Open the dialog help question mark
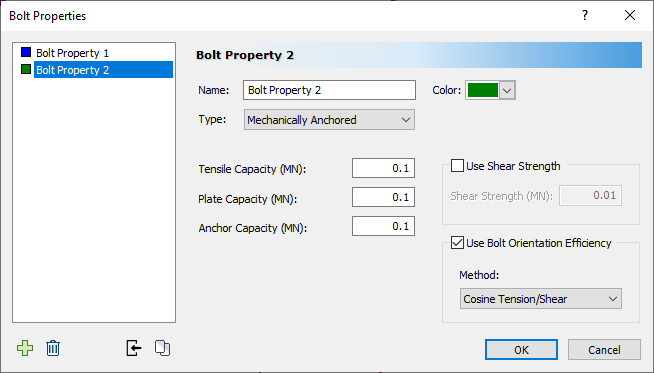The width and height of the screenshot is (654, 373). [585, 15]
